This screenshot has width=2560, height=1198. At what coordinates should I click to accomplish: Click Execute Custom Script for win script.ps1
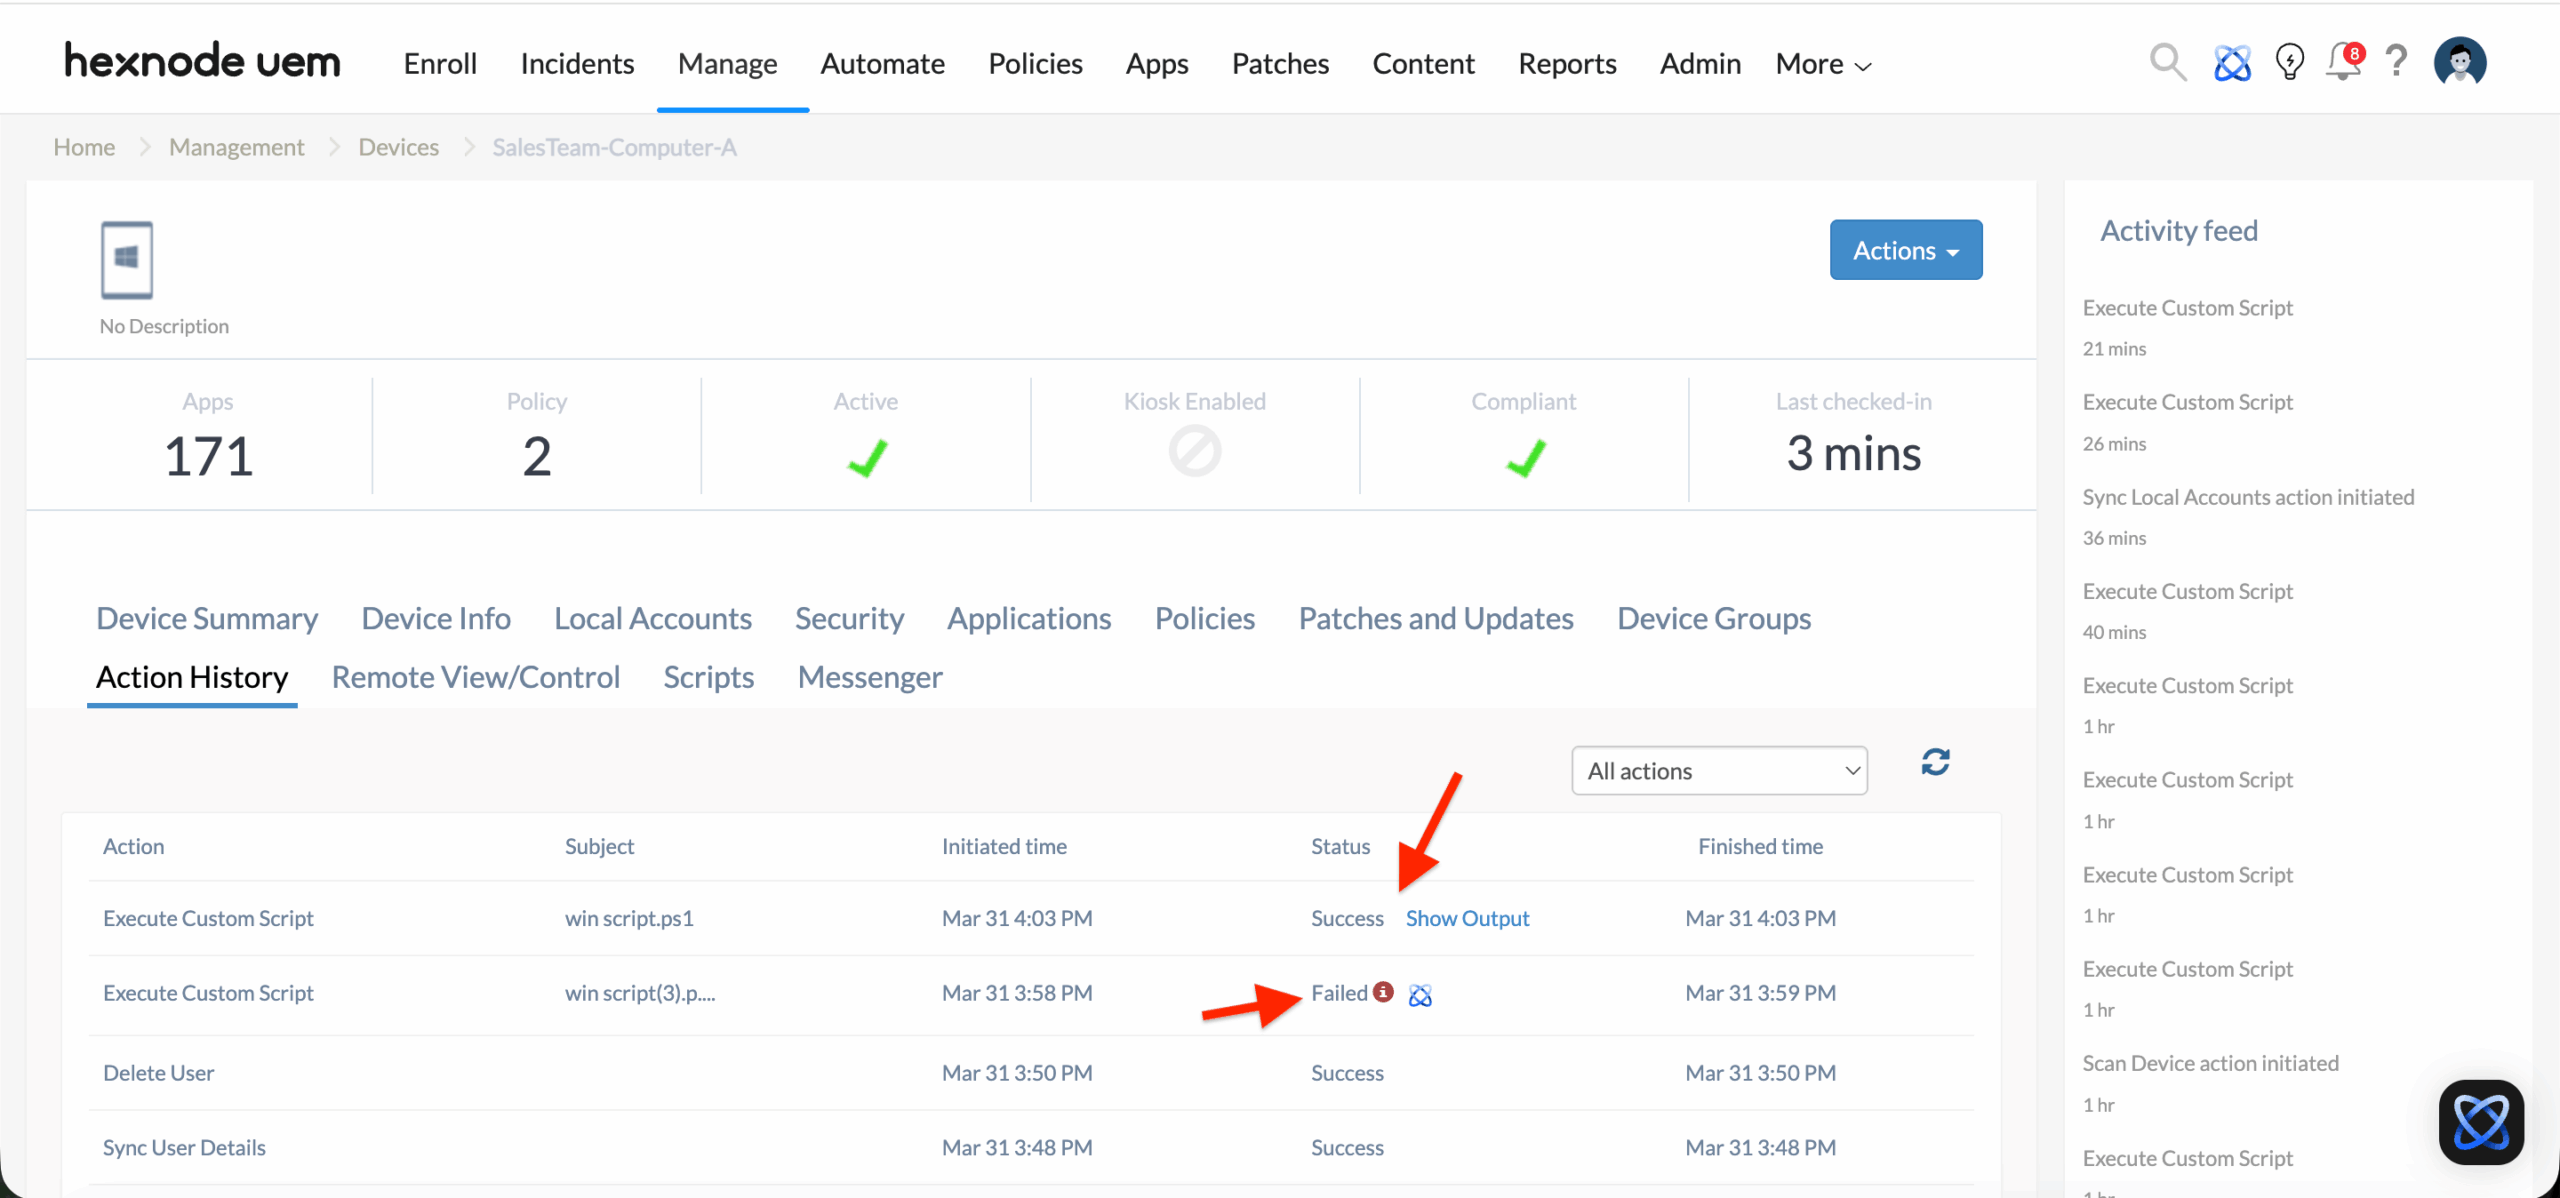pos(208,918)
